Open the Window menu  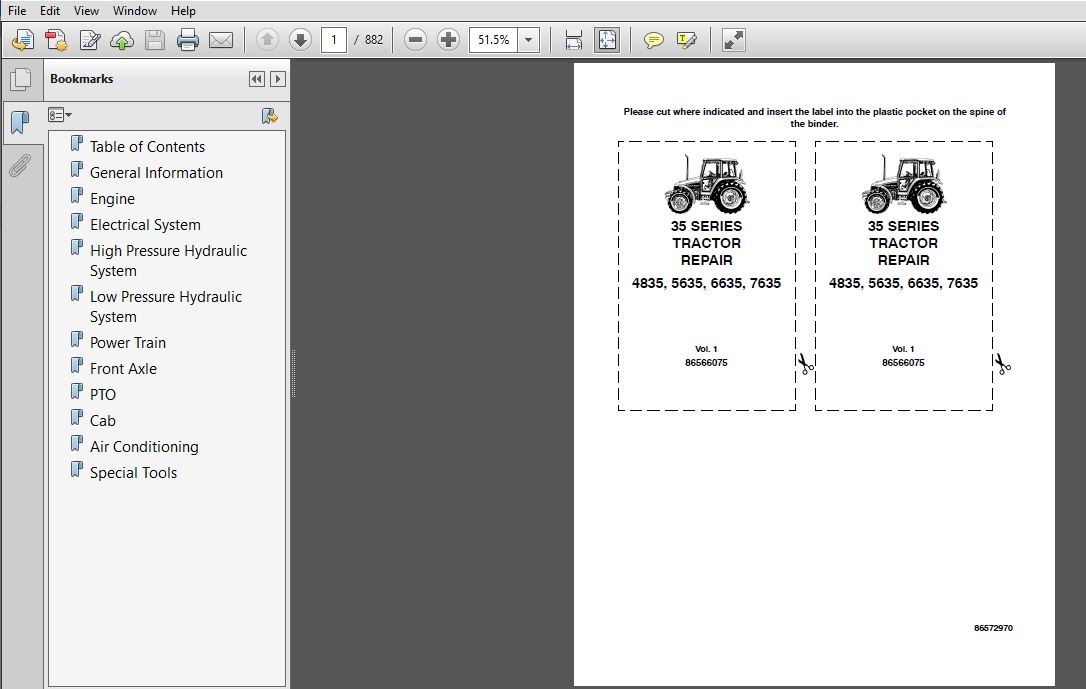point(134,10)
